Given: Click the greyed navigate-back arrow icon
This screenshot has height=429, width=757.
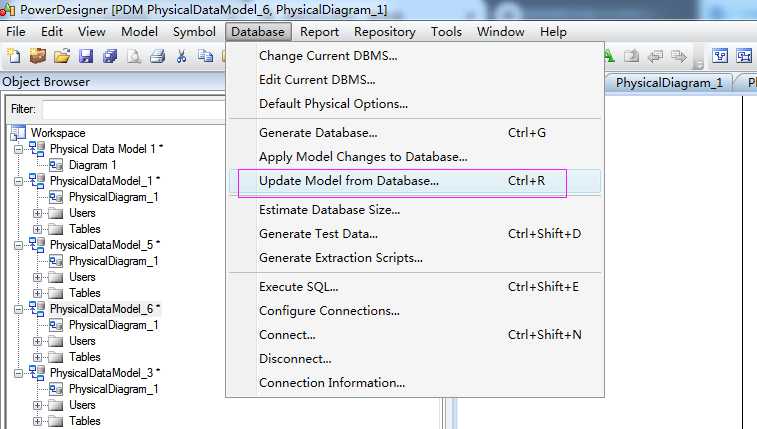Looking at the screenshot, I should tap(655, 56).
